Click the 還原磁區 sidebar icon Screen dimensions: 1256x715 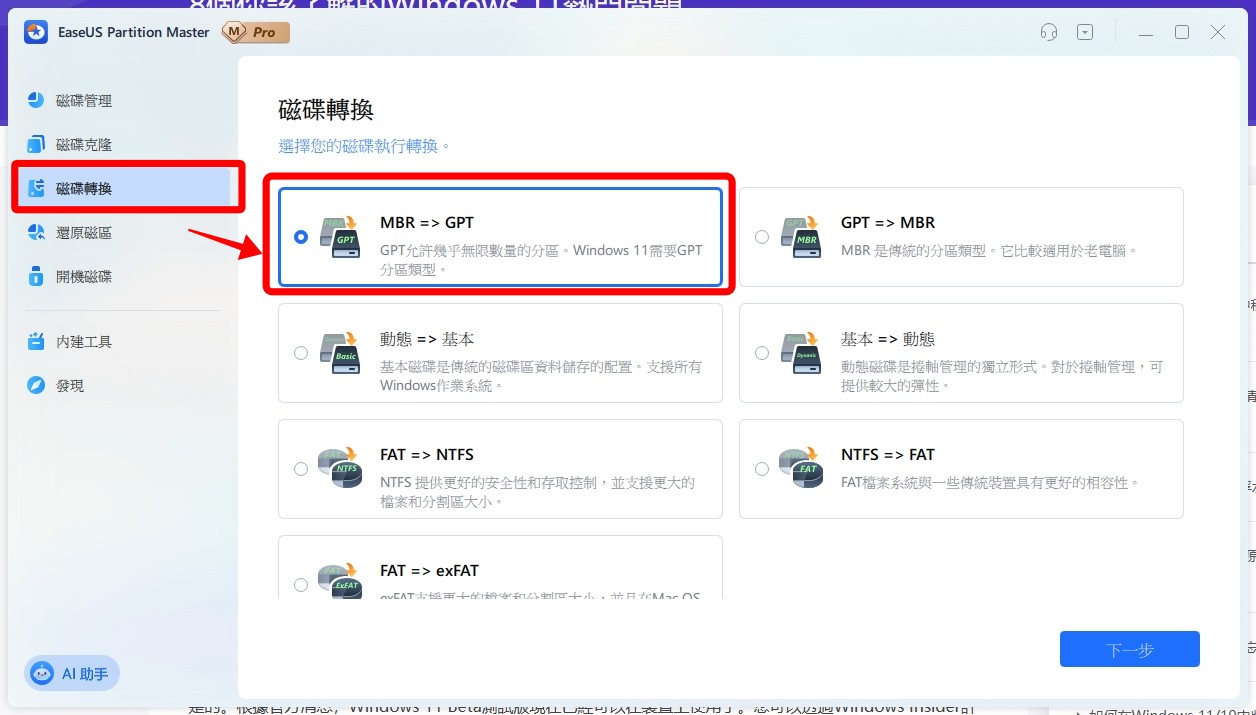click(x=36, y=232)
